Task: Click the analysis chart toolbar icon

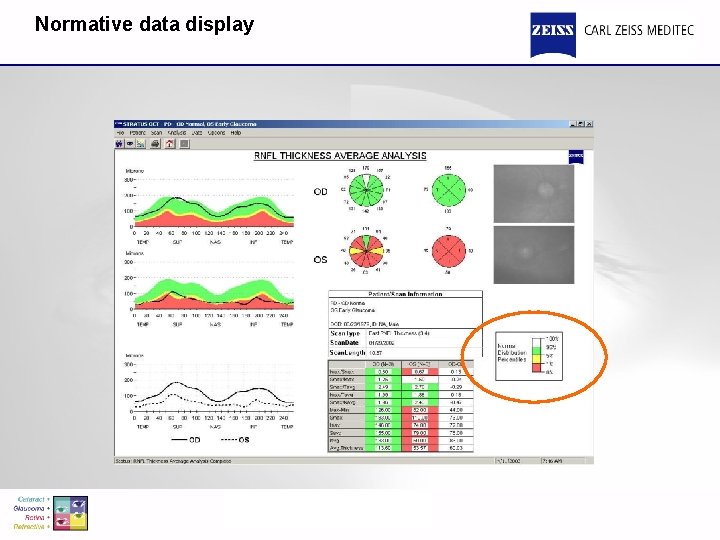Action: point(141,144)
